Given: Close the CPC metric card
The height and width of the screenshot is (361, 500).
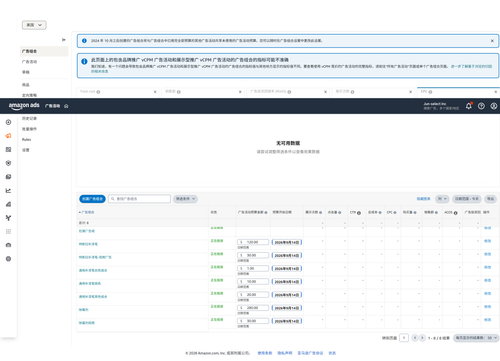Looking at the screenshot, I should (496, 92).
